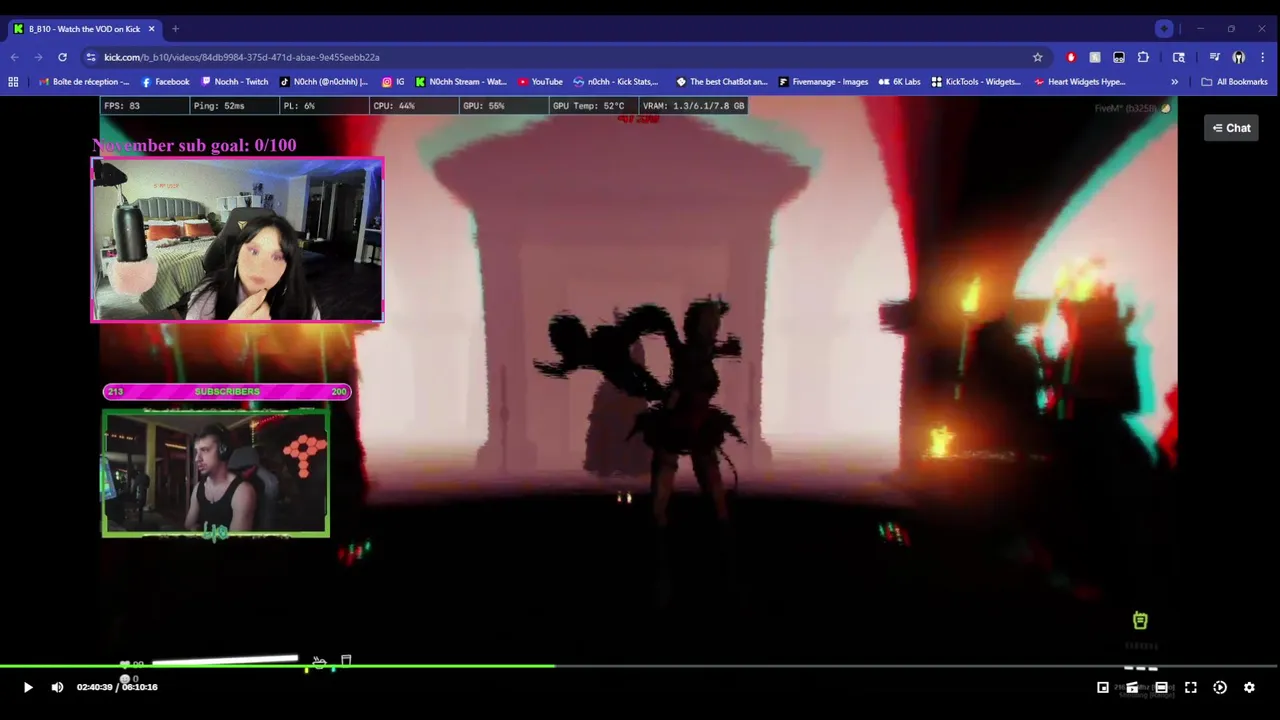Open the YouTube bookmark
1280x720 pixels.
click(540, 82)
